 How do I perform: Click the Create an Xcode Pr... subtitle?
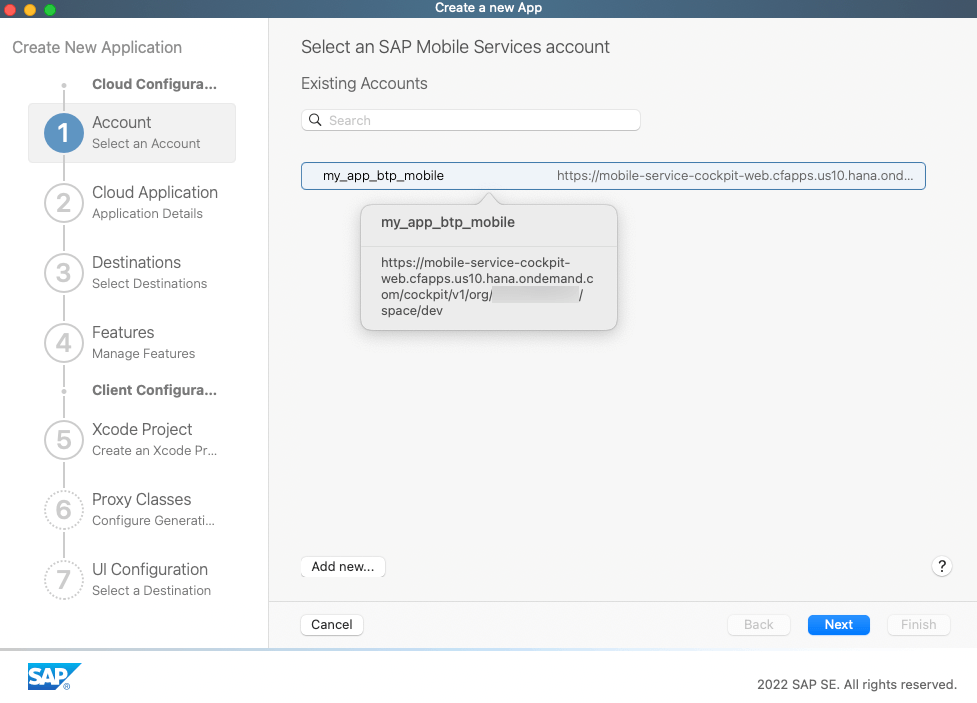155,450
